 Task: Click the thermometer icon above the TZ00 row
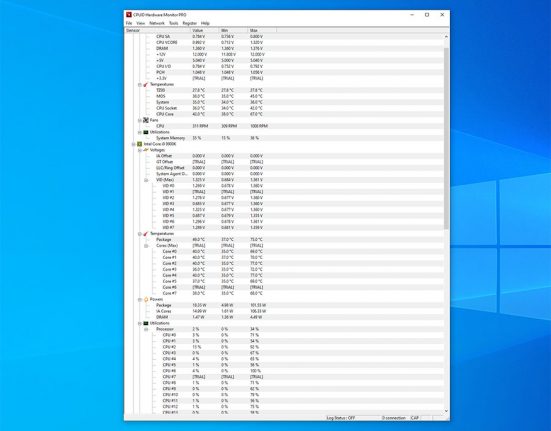[x=146, y=84]
